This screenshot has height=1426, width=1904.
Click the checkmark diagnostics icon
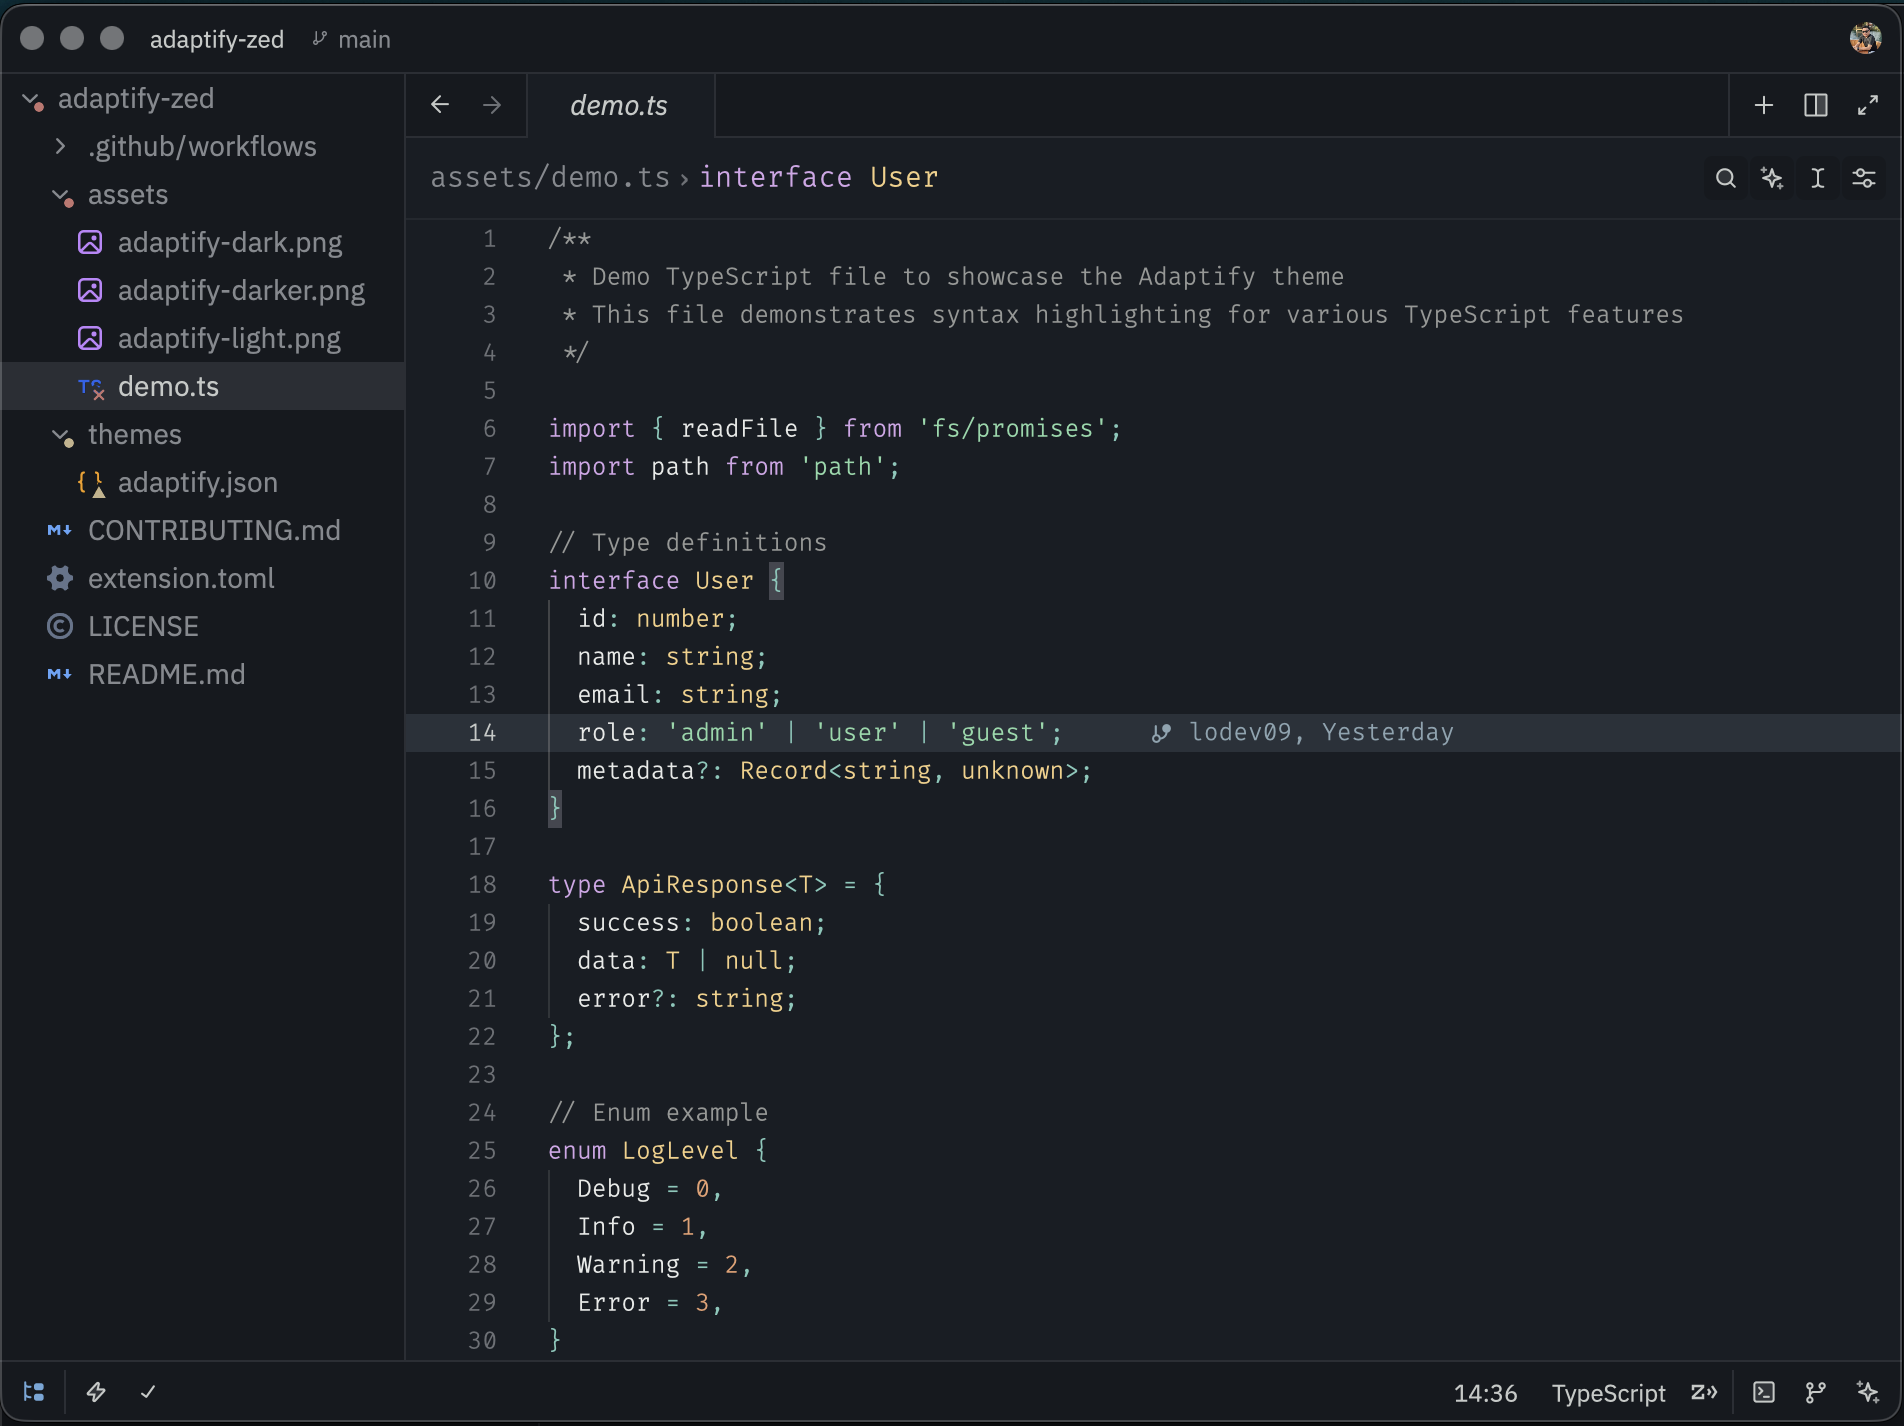148,1392
